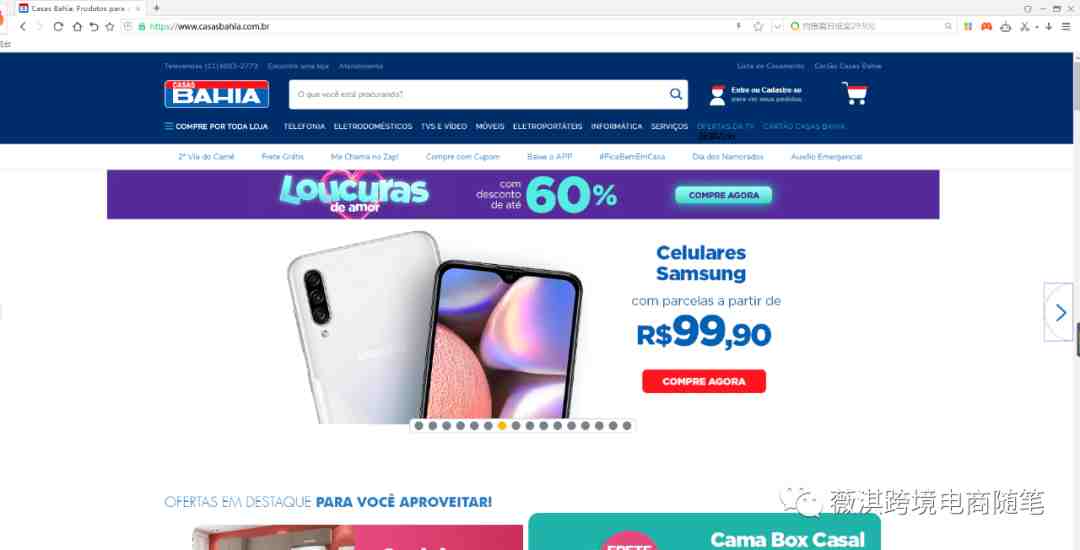Click the browser back arrow
The height and width of the screenshot is (550, 1080).
coord(23,27)
